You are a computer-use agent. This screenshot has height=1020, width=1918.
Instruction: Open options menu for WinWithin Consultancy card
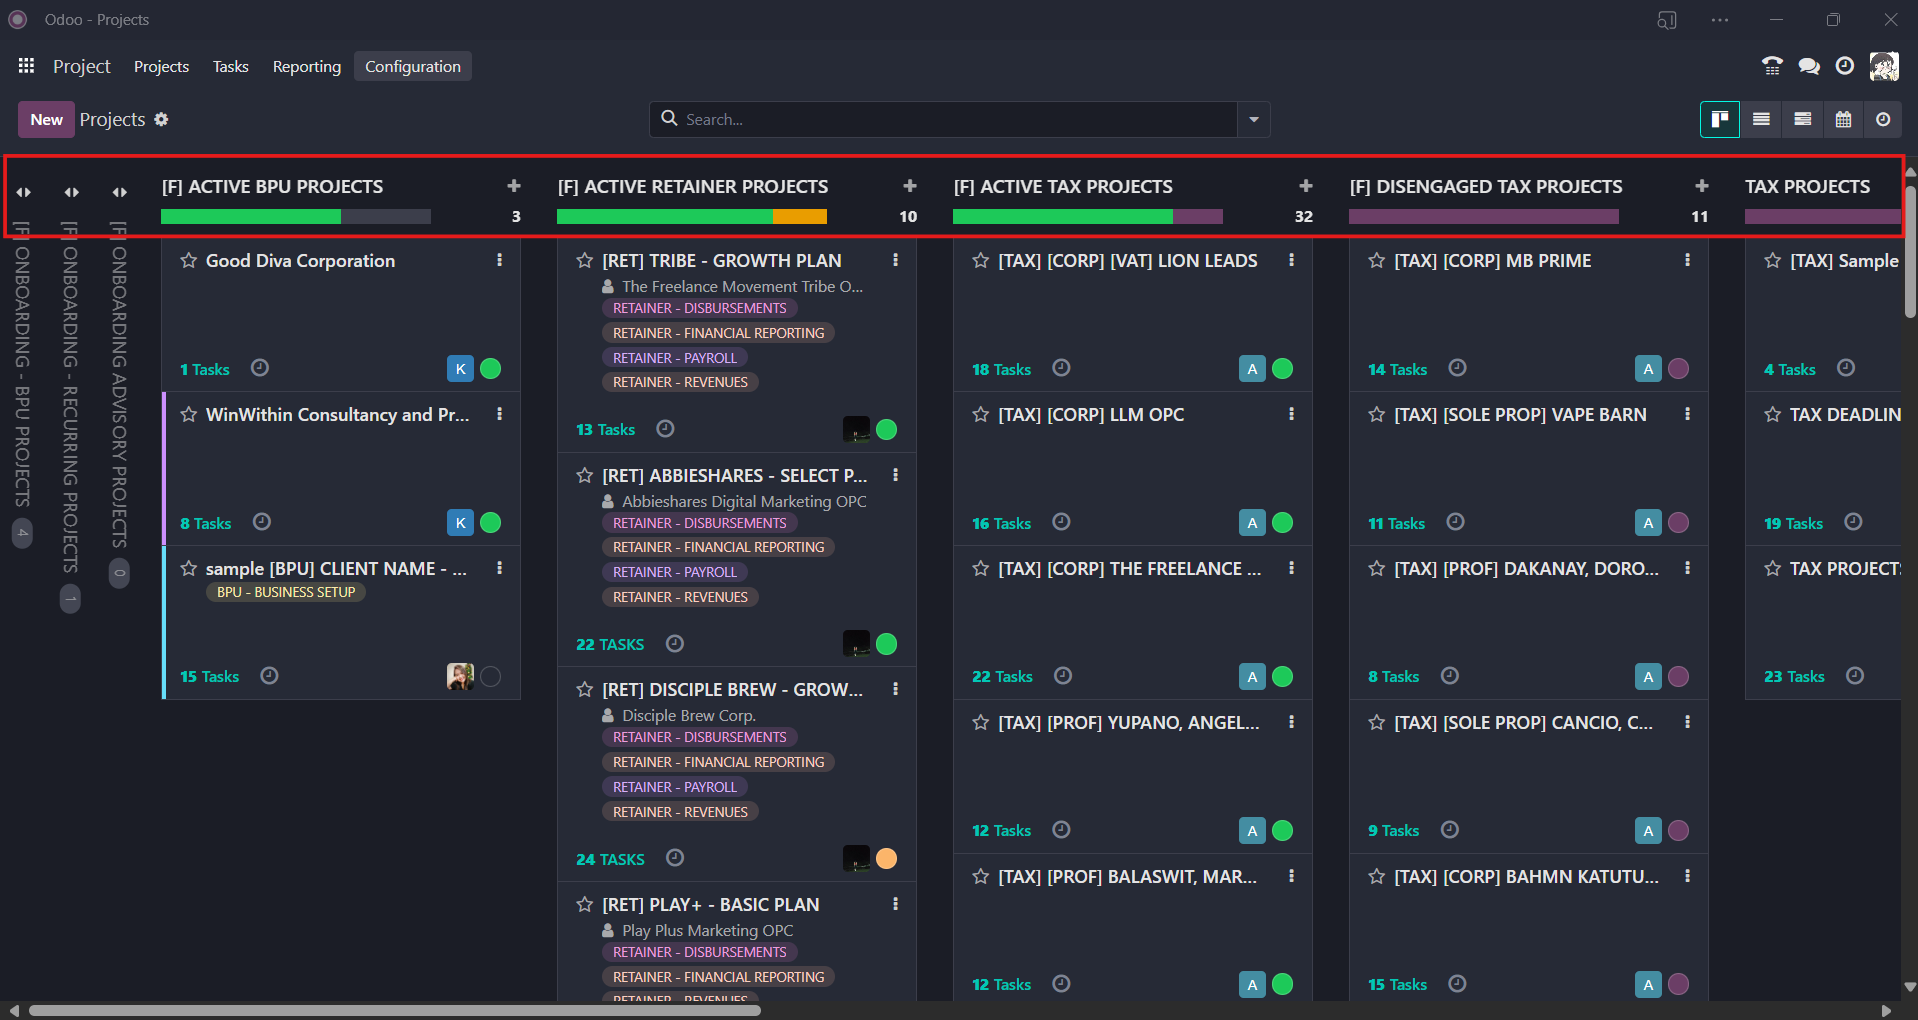coord(499,414)
